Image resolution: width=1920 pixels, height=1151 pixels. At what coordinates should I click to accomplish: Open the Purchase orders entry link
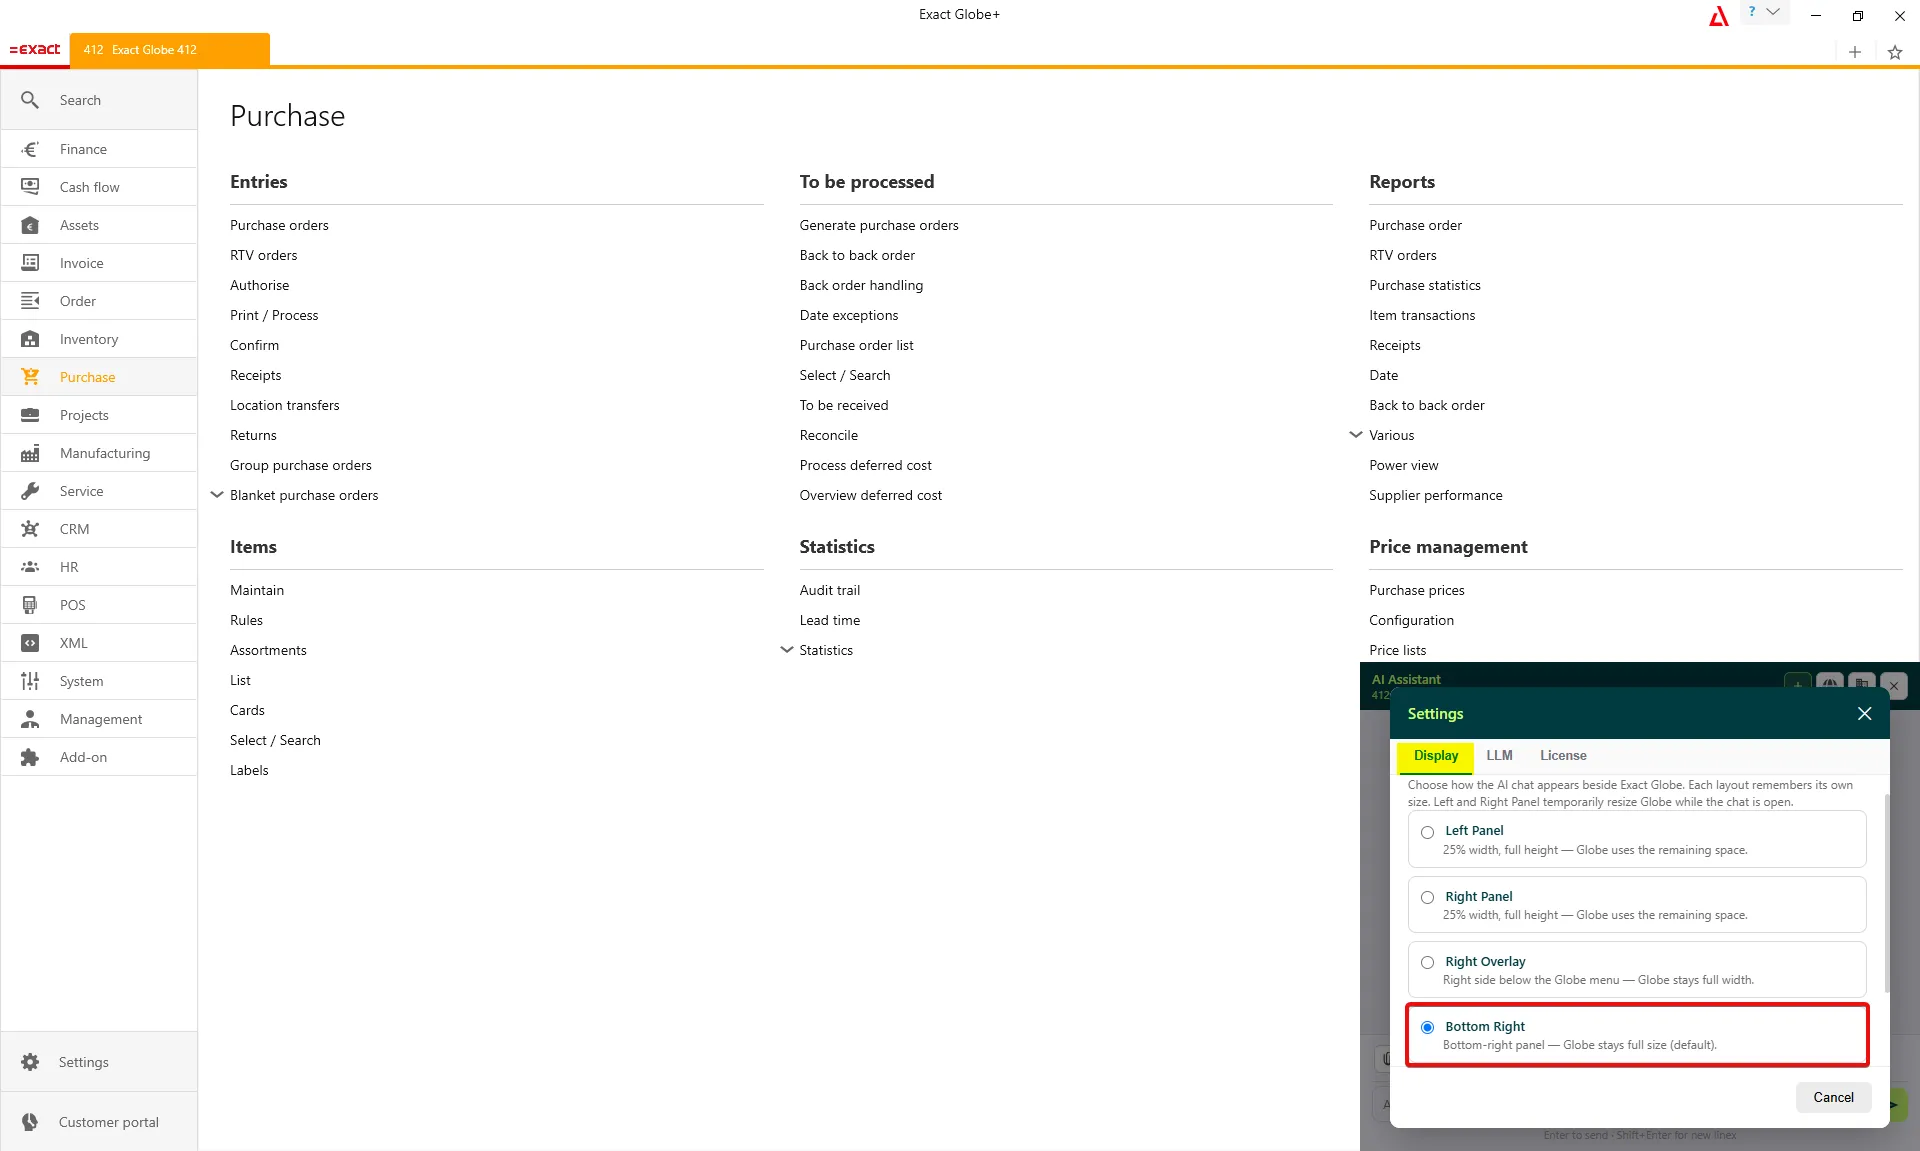279,225
